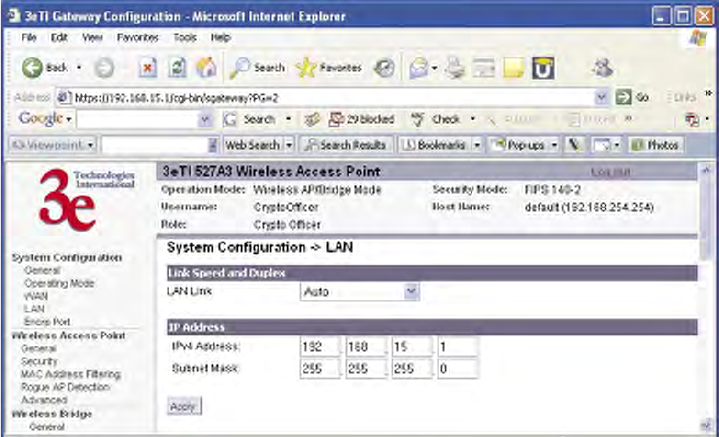
Task: Expand the address bar dropdown
Action: pos(601,97)
